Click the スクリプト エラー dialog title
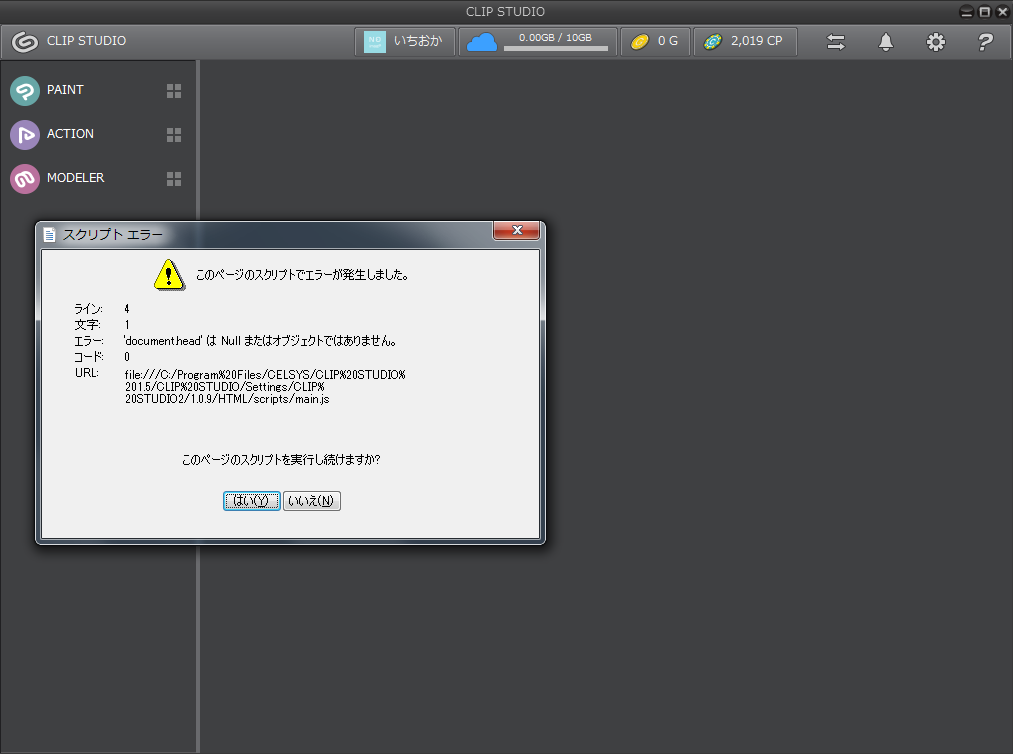Image resolution: width=1013 pixels, height=754 pixels. (x=112, y=235)
